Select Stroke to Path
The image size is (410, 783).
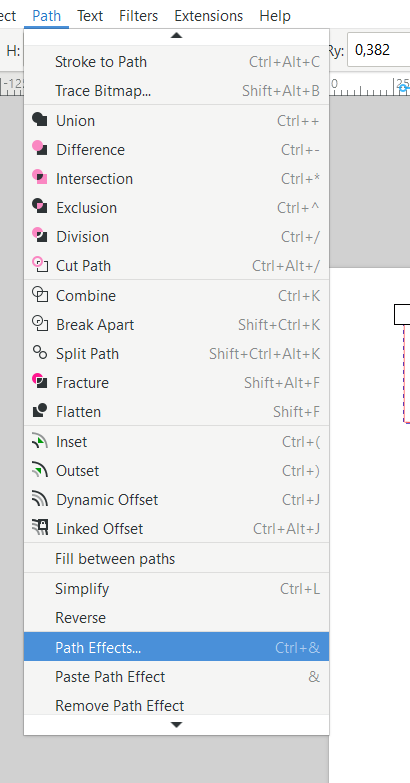(176, 61)
